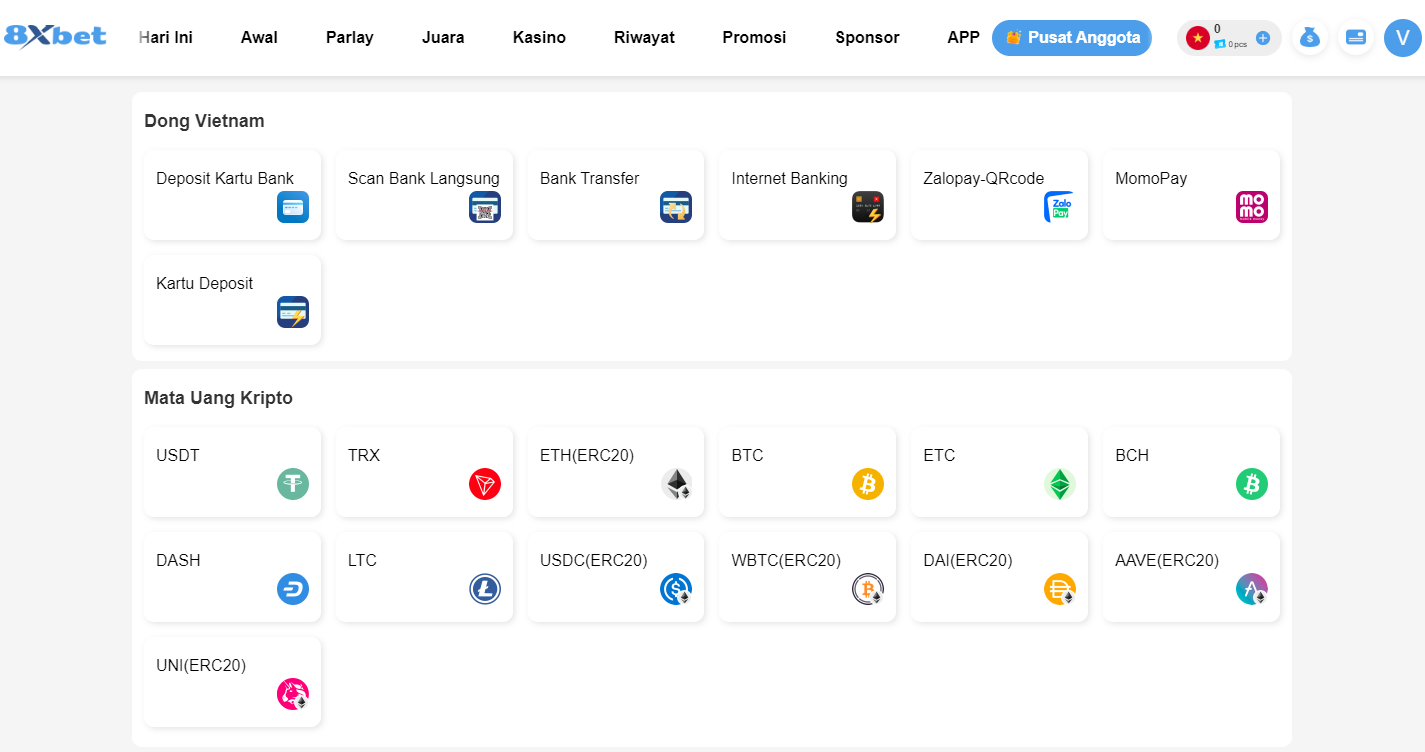Click the card wallet icon in header

tap(1356, 38)
